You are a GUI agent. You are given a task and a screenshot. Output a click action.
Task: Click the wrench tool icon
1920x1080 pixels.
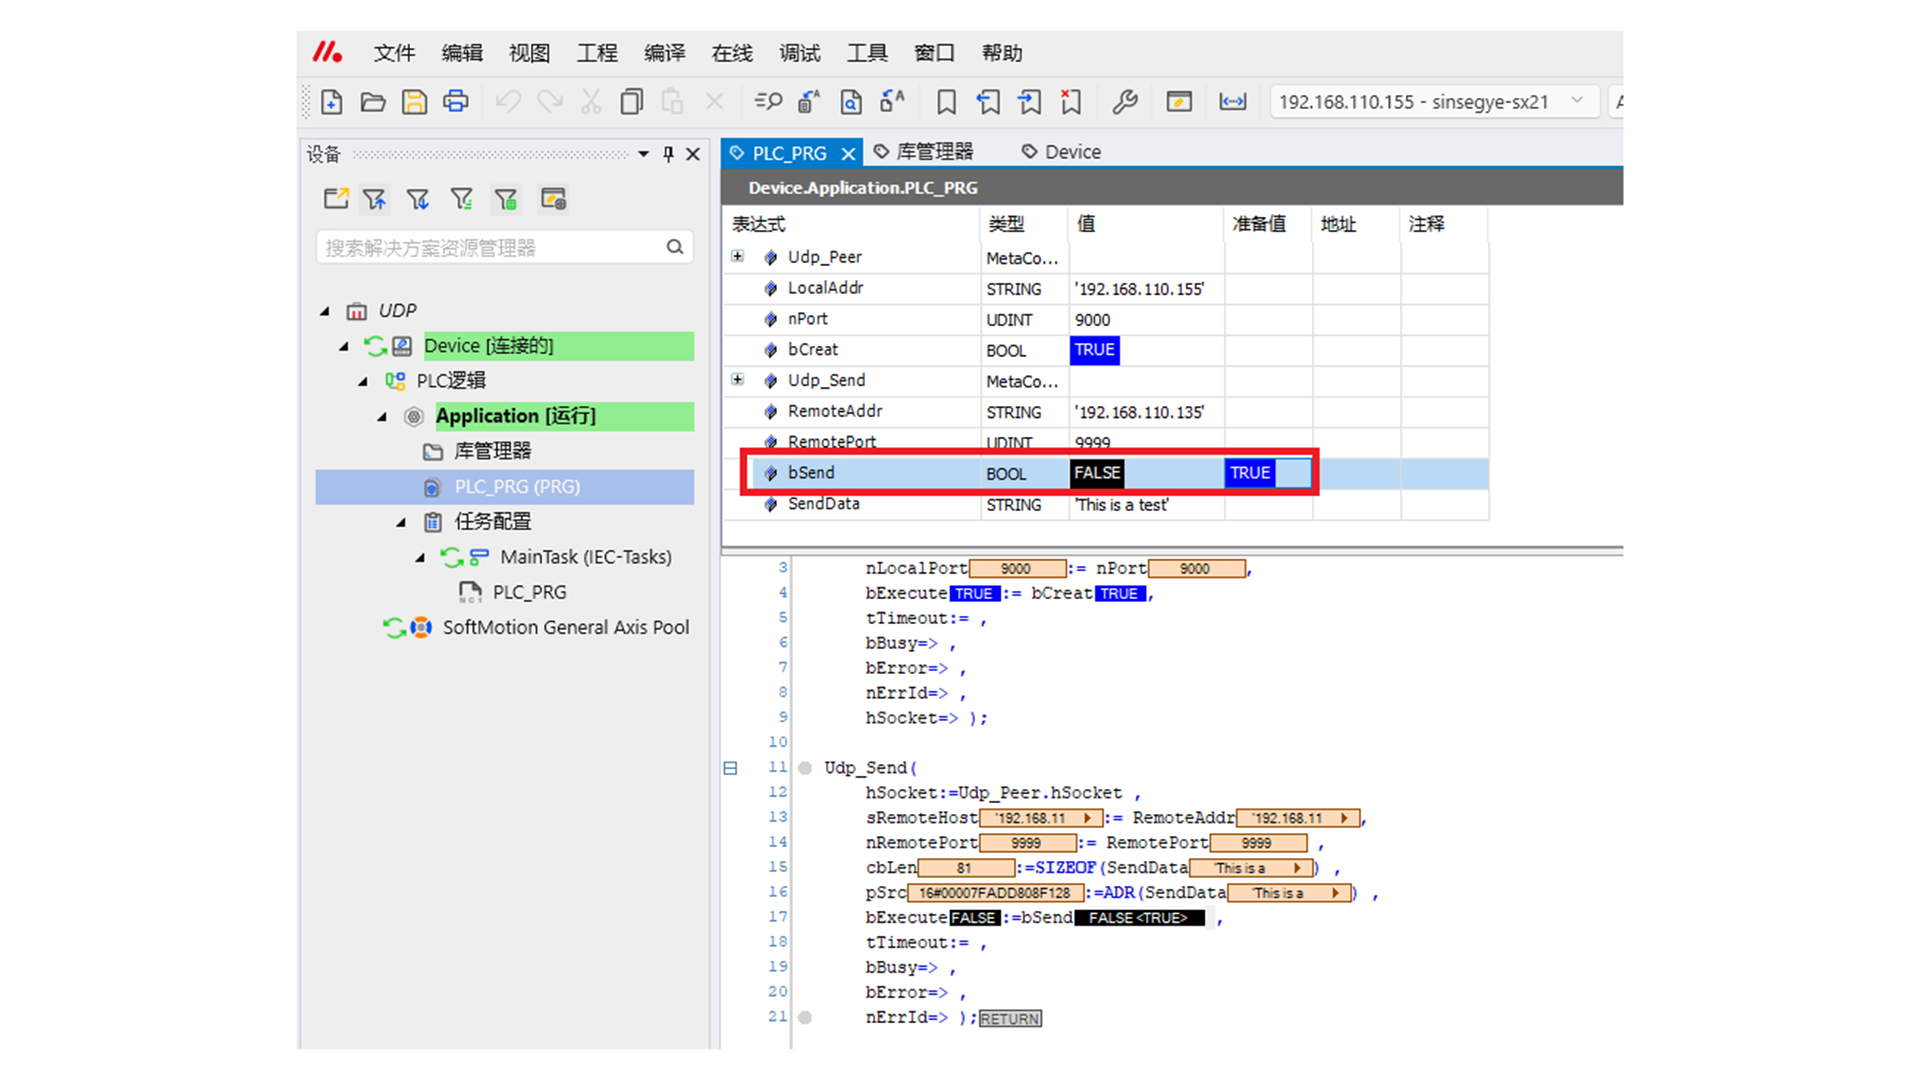pos(1124,102)
